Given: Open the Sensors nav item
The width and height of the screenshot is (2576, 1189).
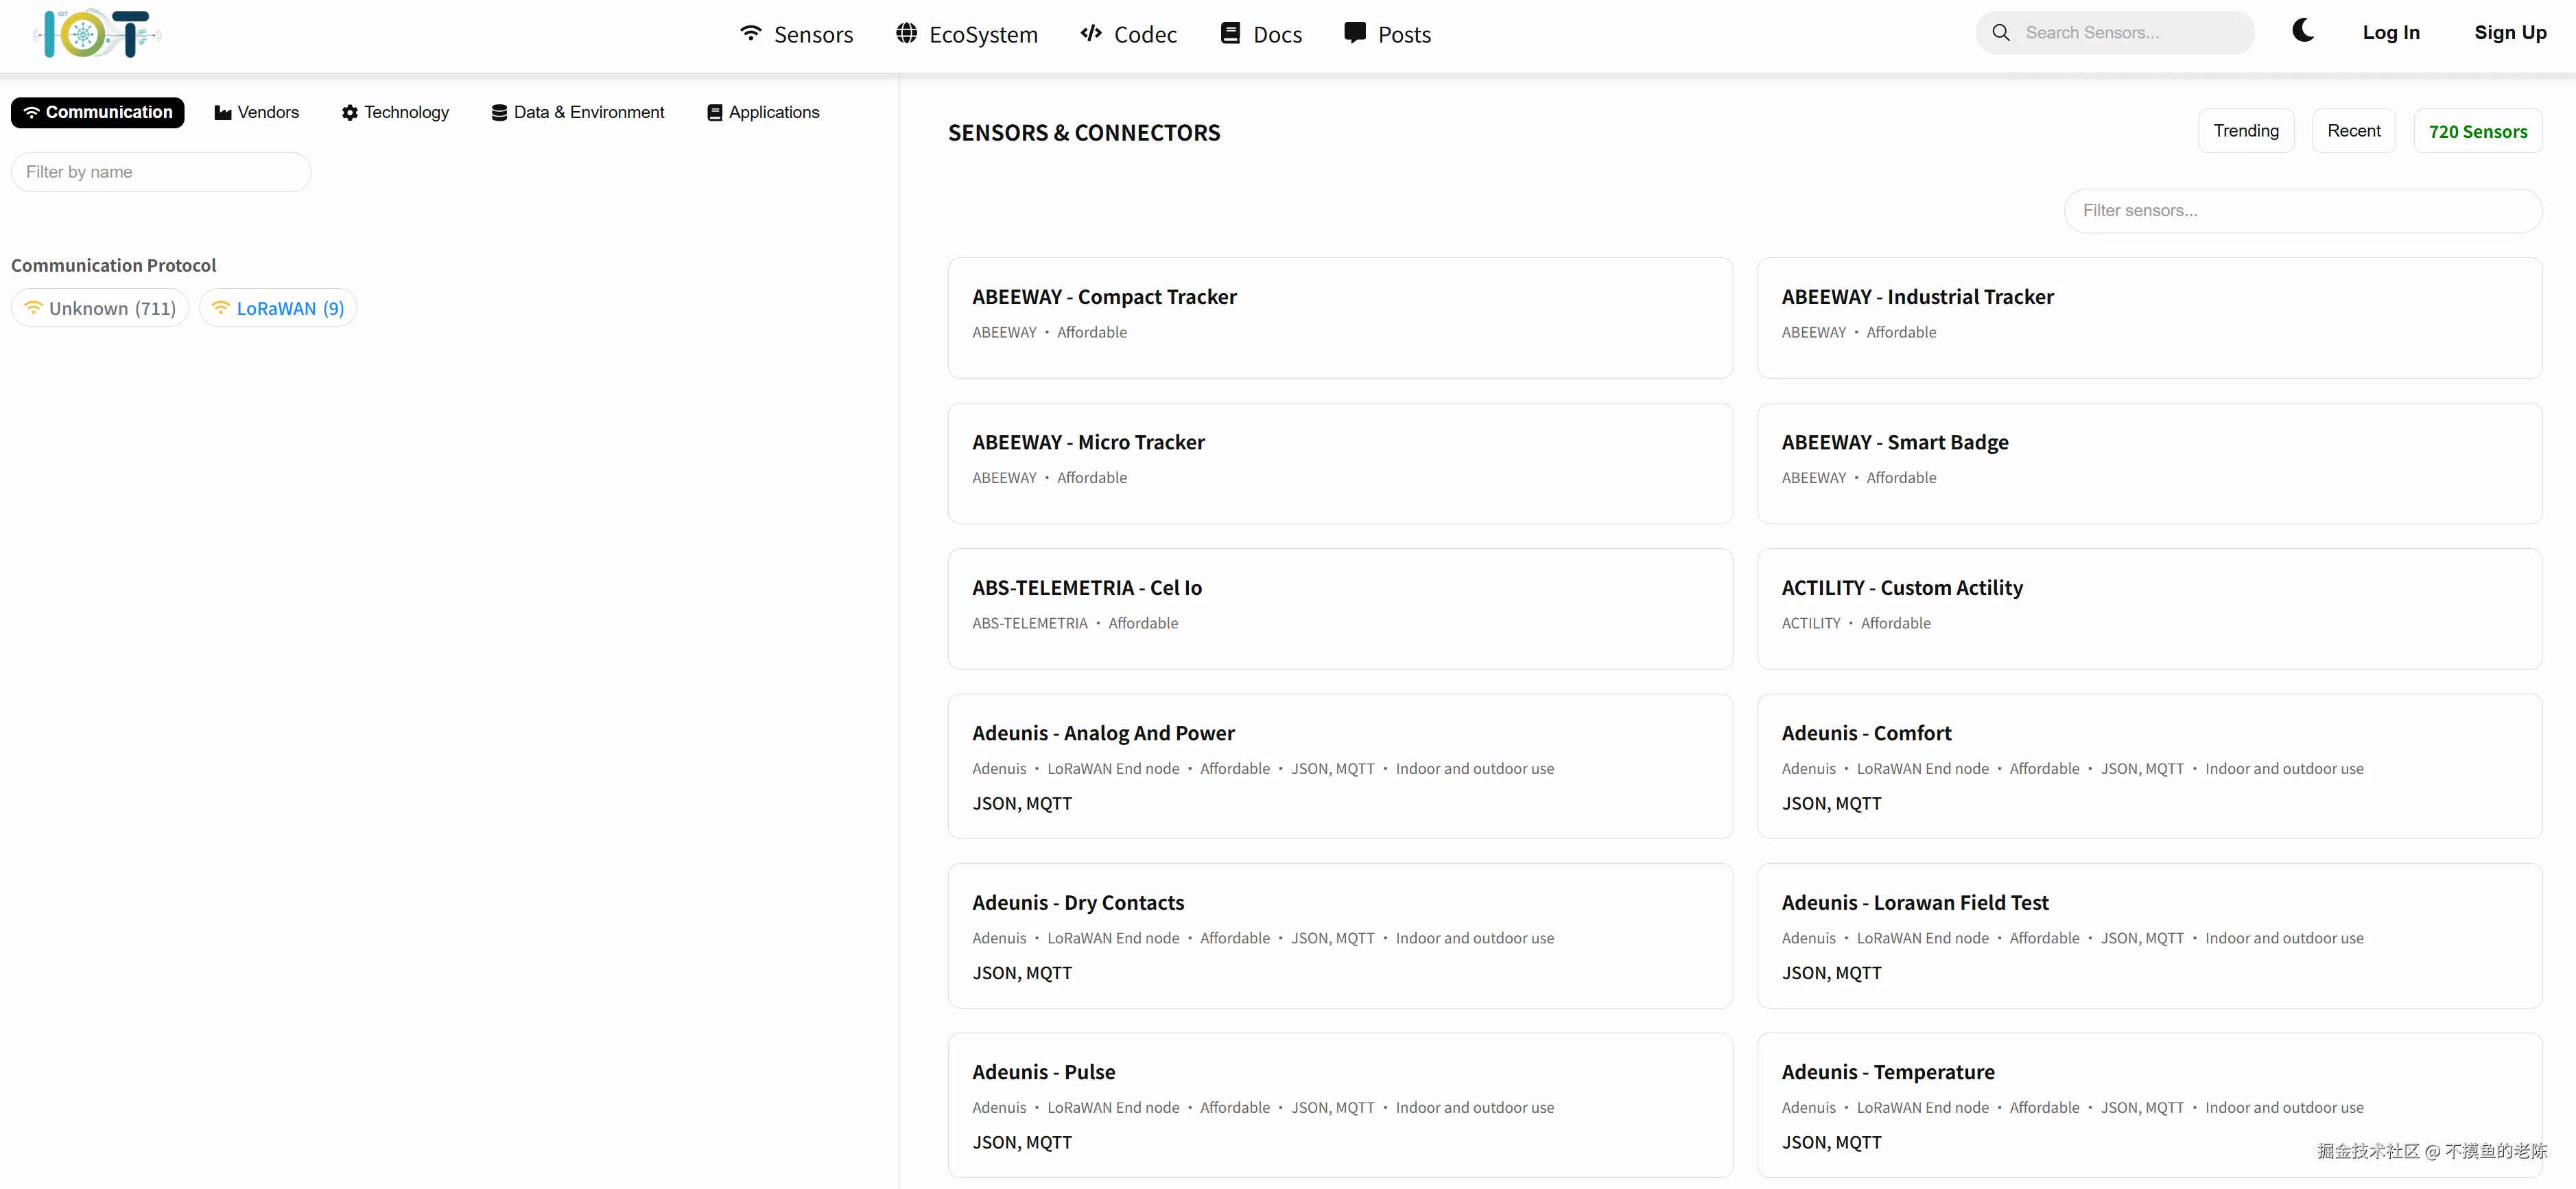Looking at the screenshot, I should (796, 34).
